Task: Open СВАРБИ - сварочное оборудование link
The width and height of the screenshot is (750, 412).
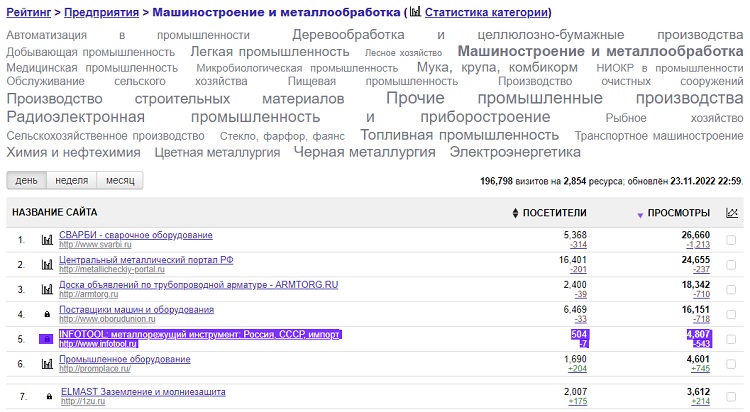Action: [136, 235]
